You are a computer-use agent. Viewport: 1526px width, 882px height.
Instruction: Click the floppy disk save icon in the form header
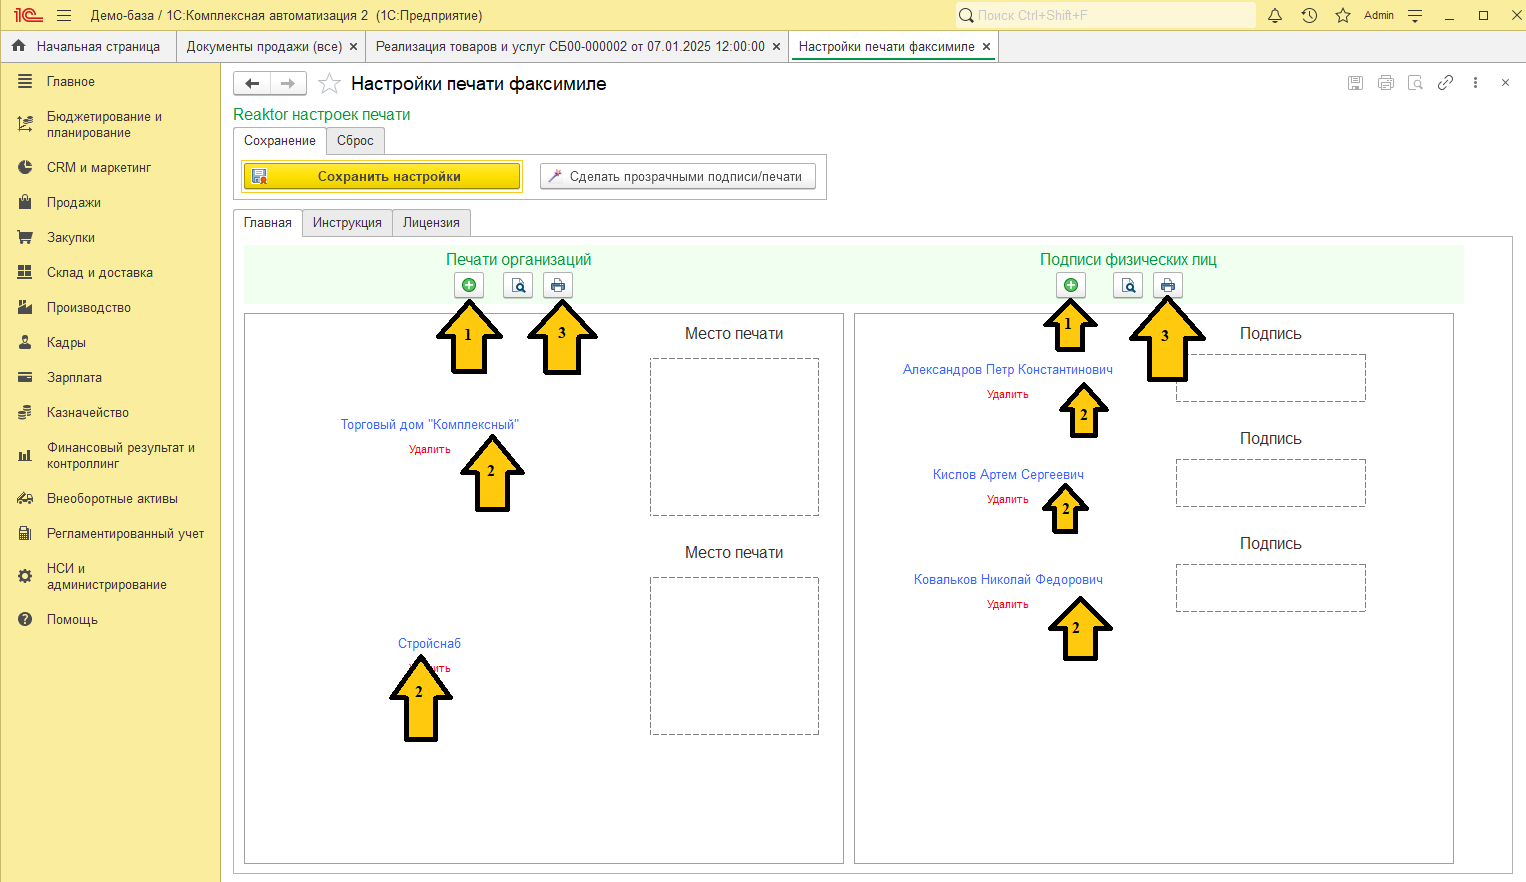click(x=1356, y=83)
